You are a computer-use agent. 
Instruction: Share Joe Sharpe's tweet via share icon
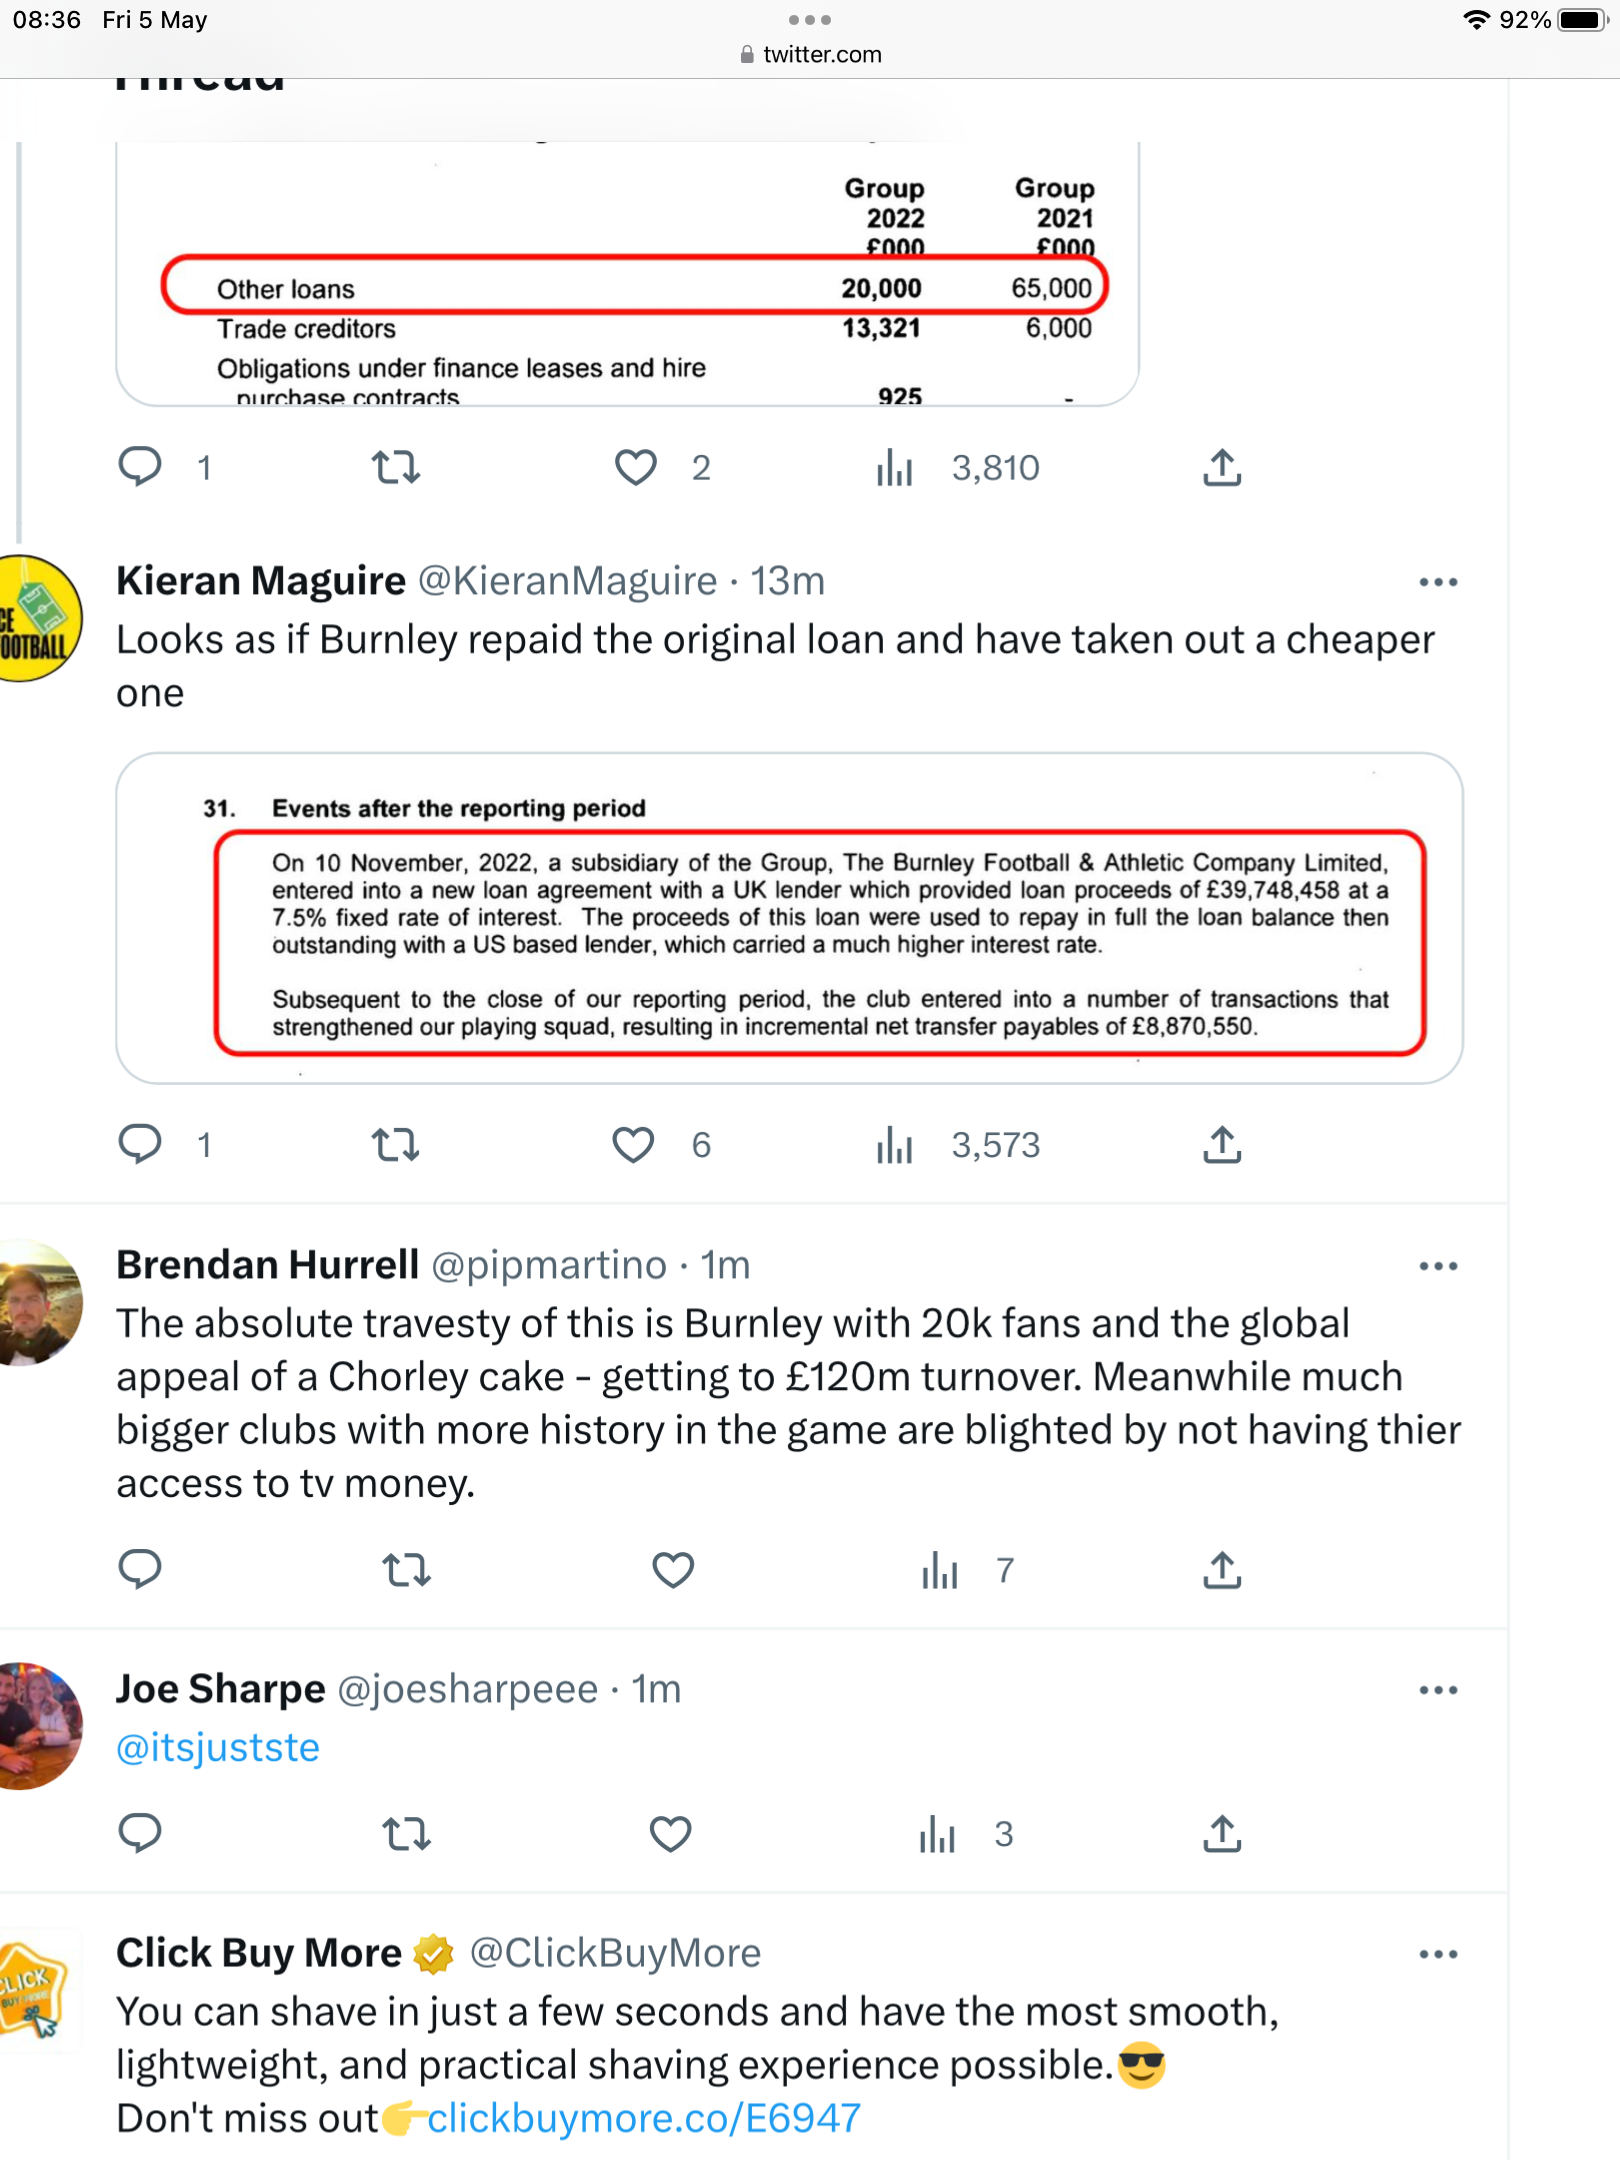pos(1222,1834)
